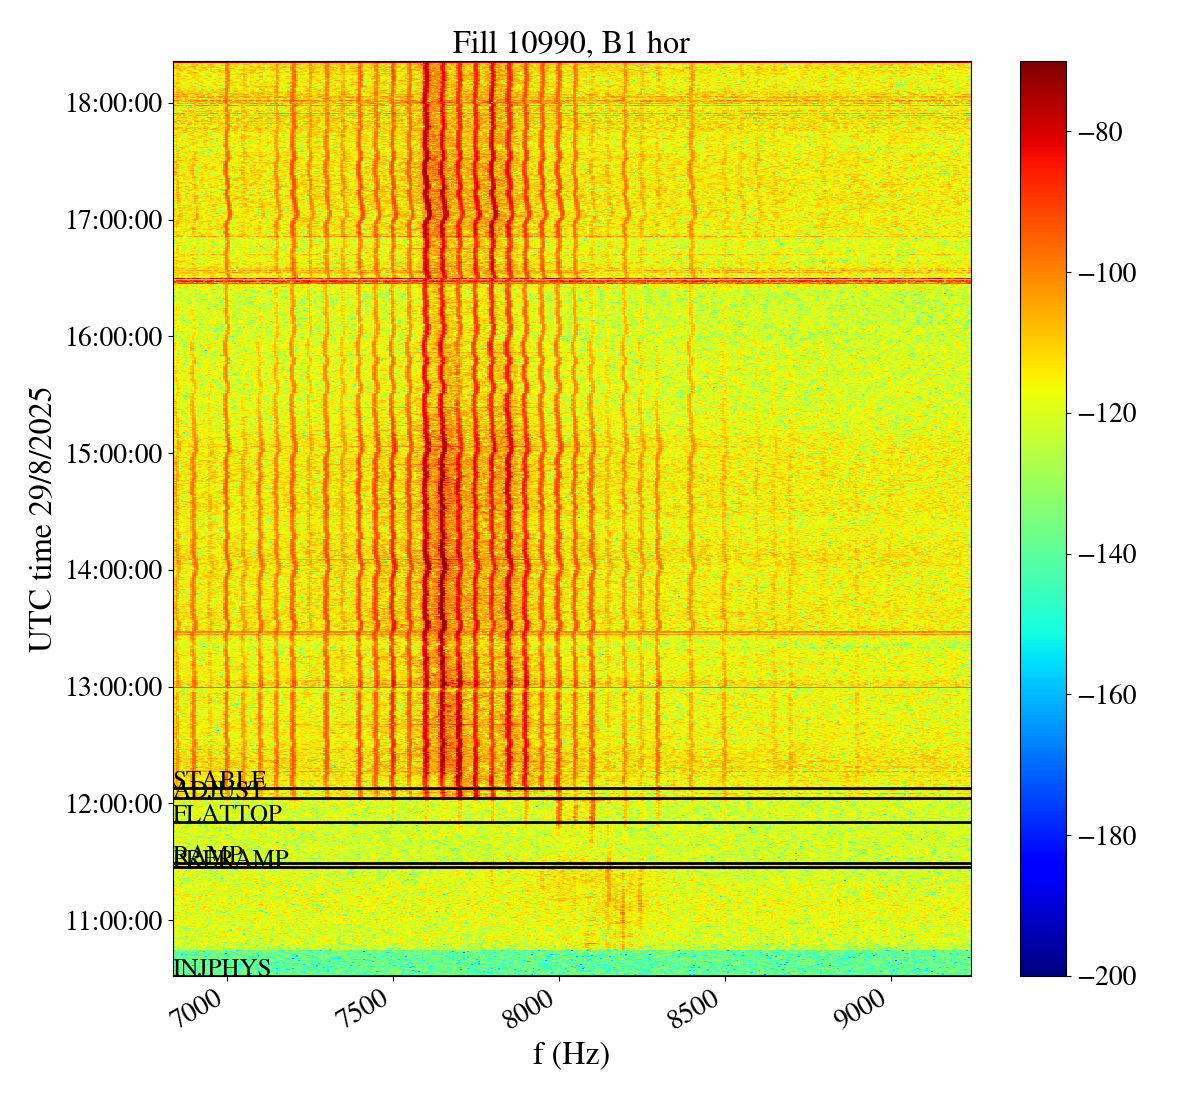The image size is (1200, 1100).
Task: Click the plot title 'Fill 10990, B1 hor'
Action: (x=571, y=42)
